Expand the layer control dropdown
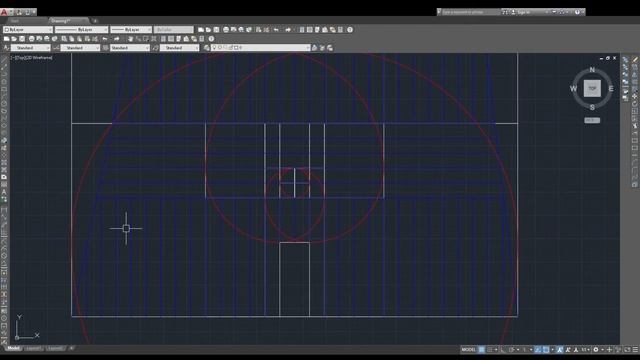Screen dimensions: 640x360 [260, 48]
